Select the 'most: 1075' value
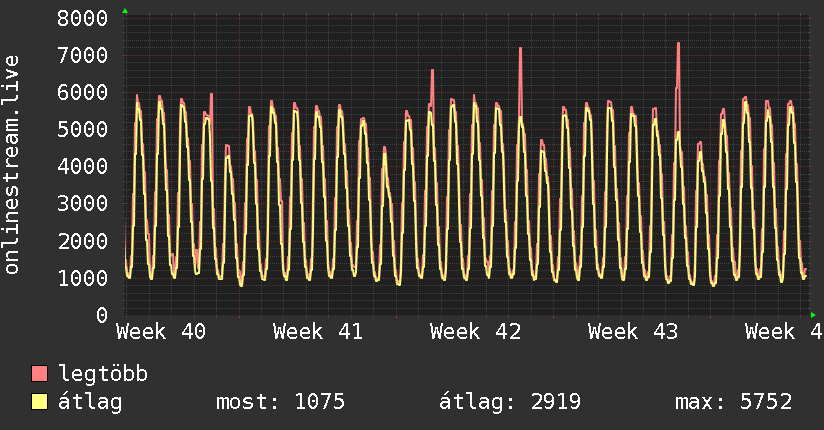 (281, 402)
